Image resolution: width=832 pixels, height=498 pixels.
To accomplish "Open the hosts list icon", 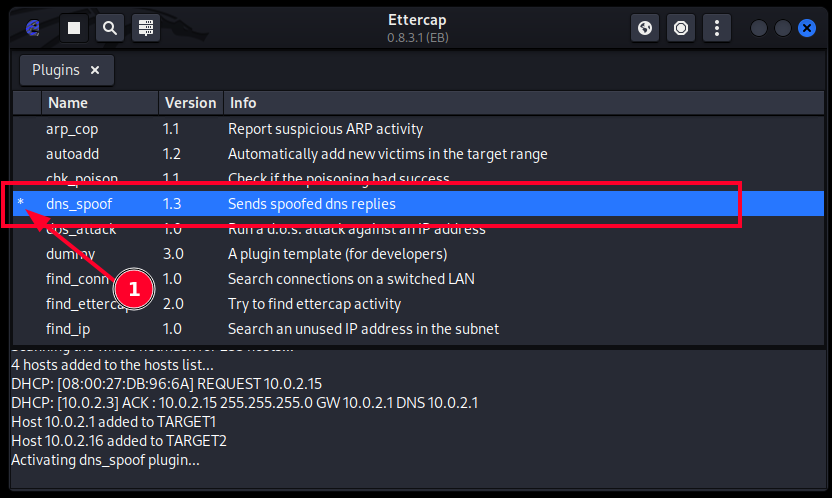I will [145, 28].
